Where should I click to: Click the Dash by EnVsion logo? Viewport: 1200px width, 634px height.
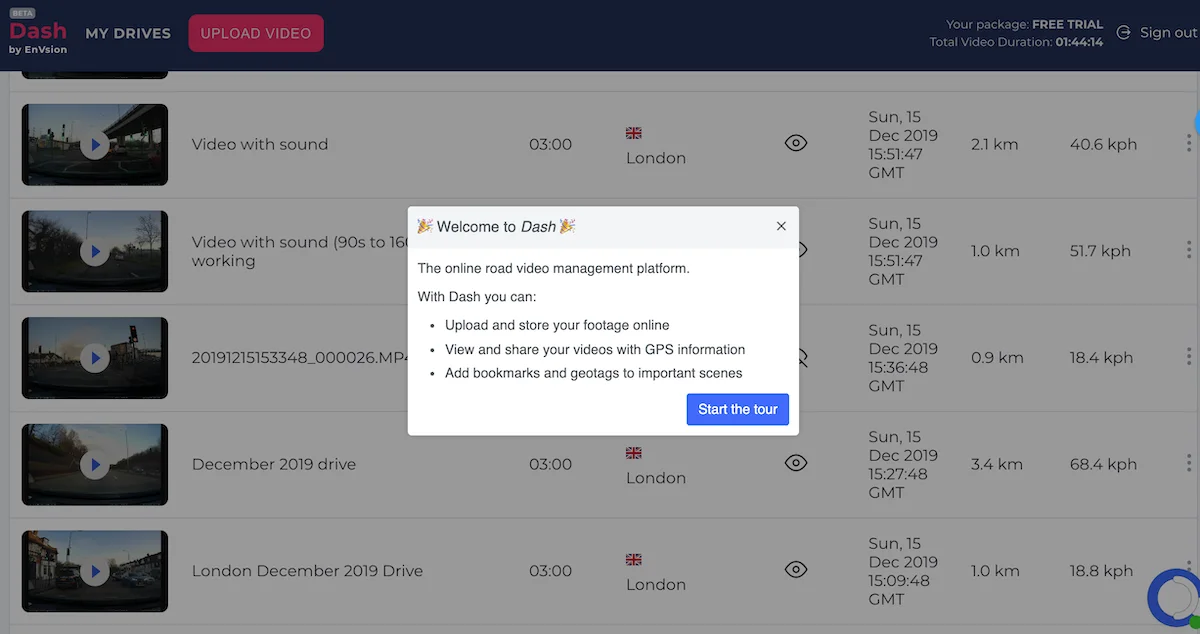click(x=38, y=33)
